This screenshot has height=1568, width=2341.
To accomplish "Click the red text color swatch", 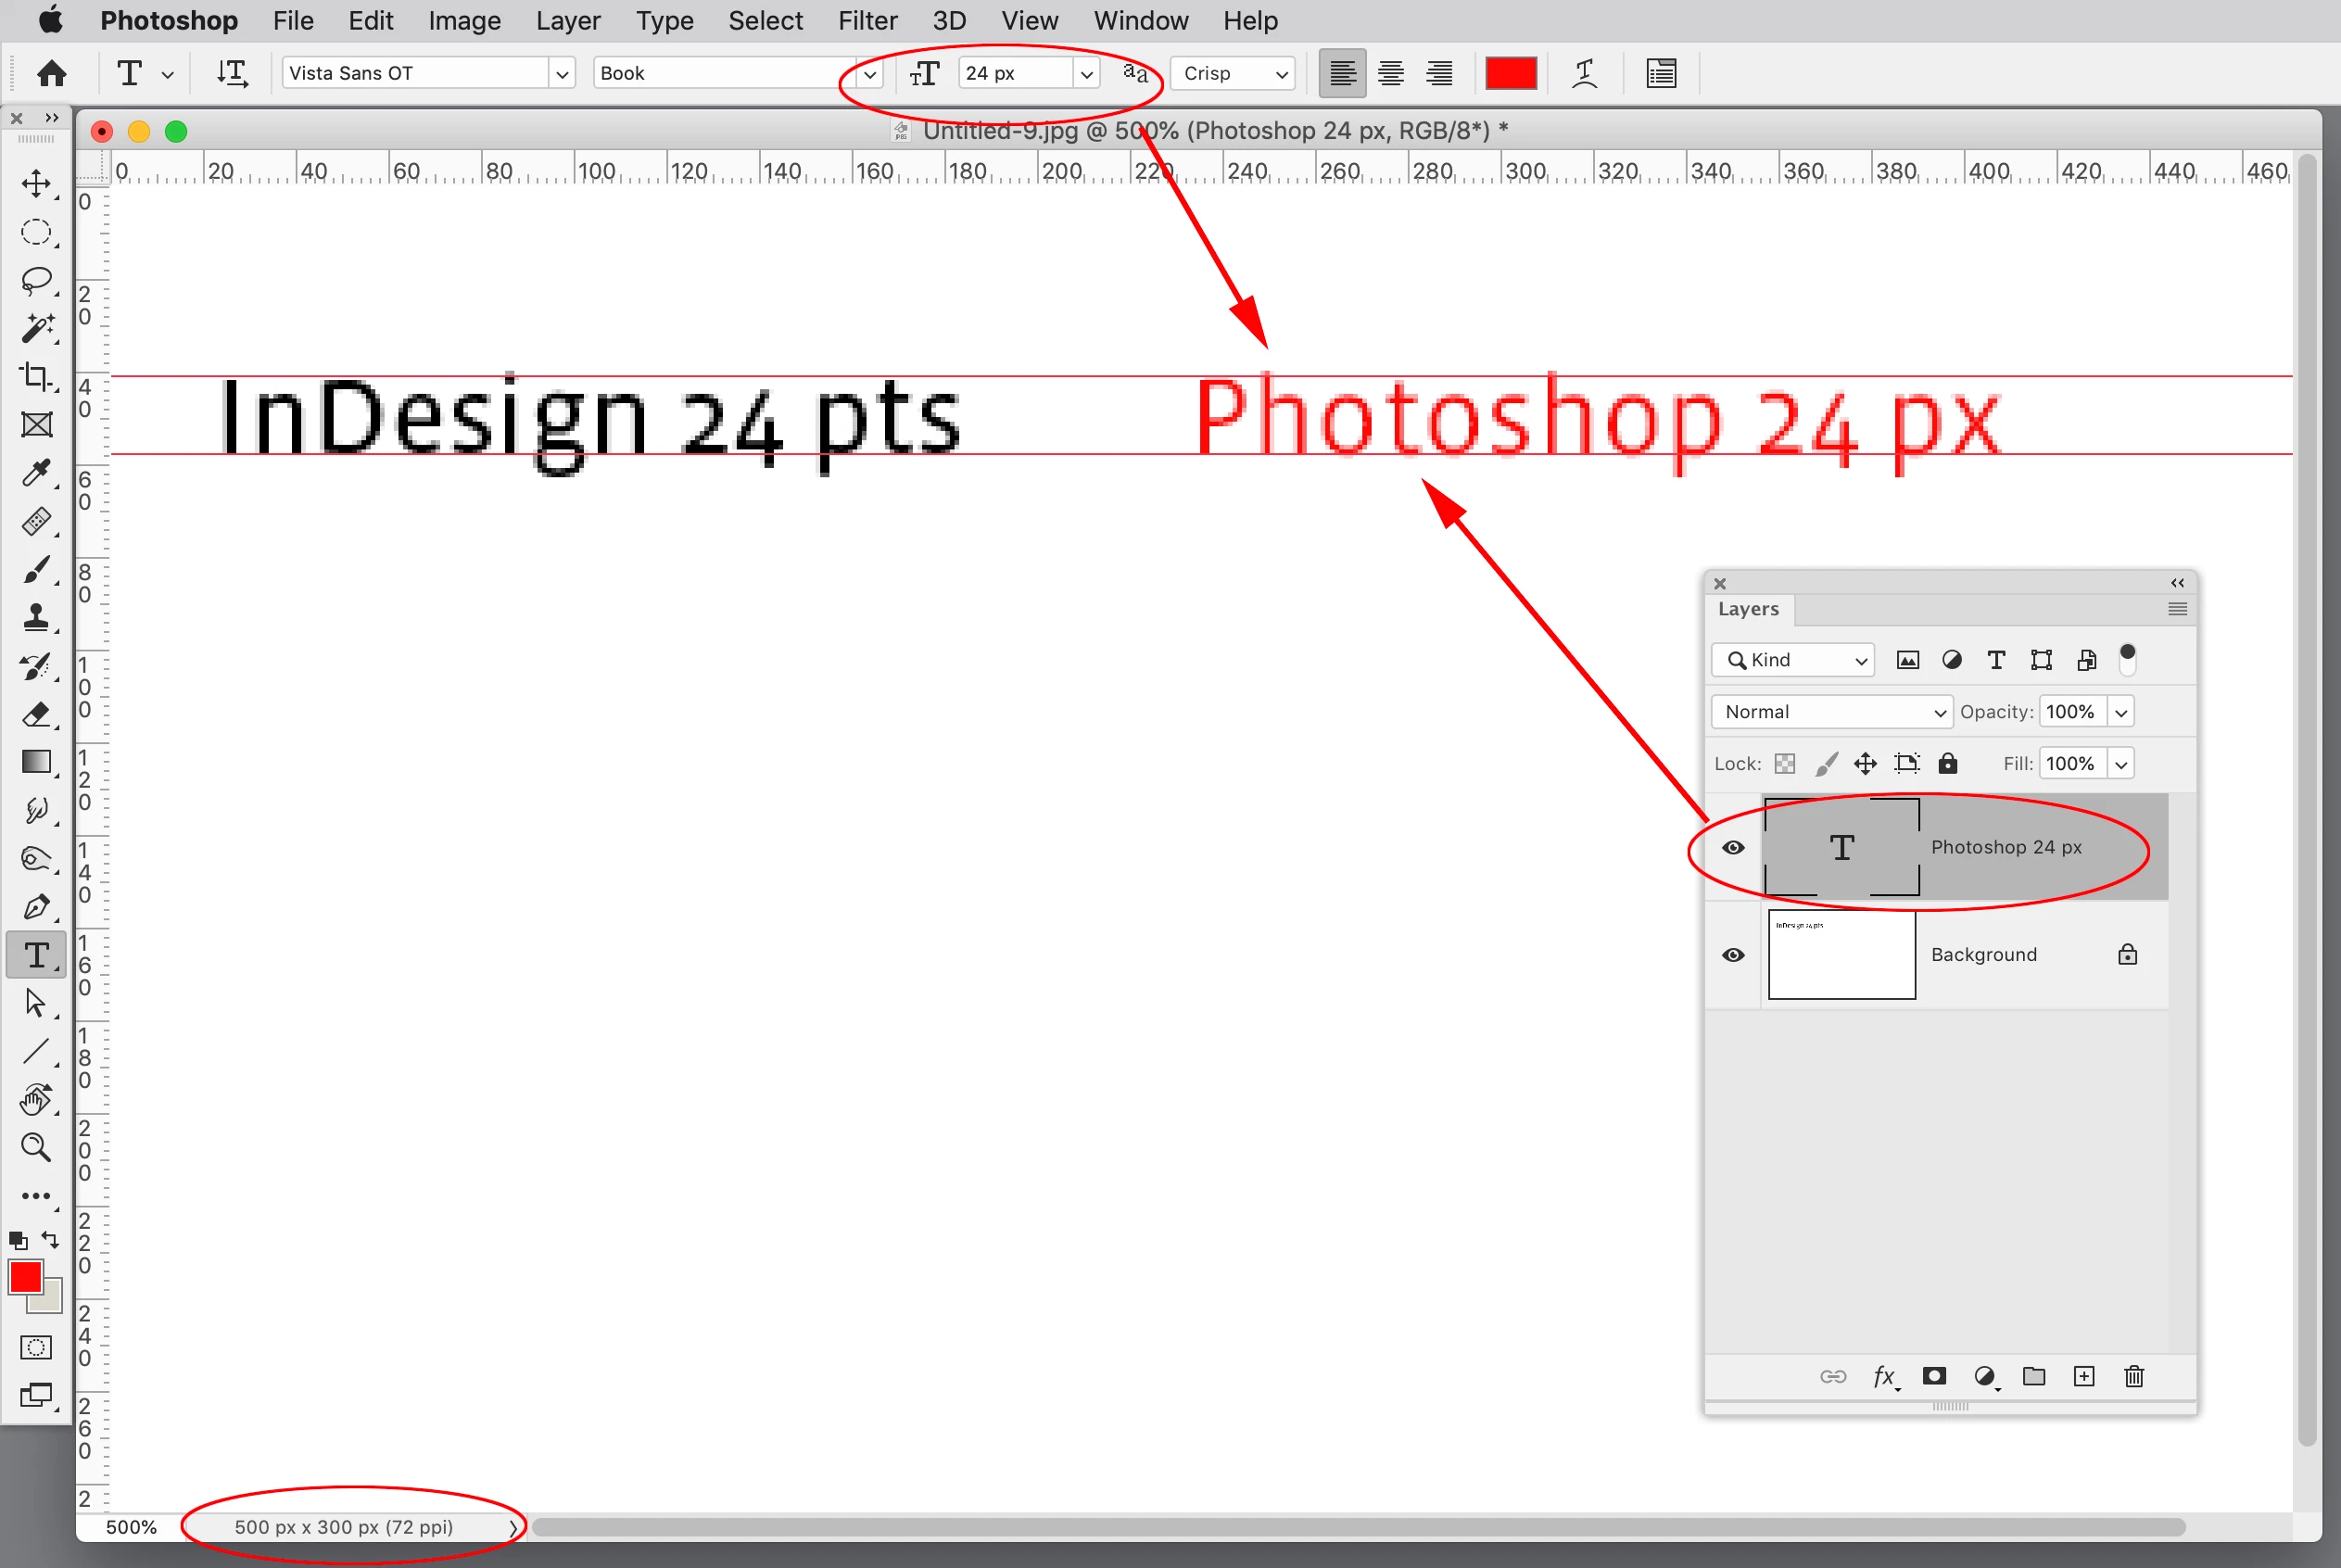I will pos(1510,73).
